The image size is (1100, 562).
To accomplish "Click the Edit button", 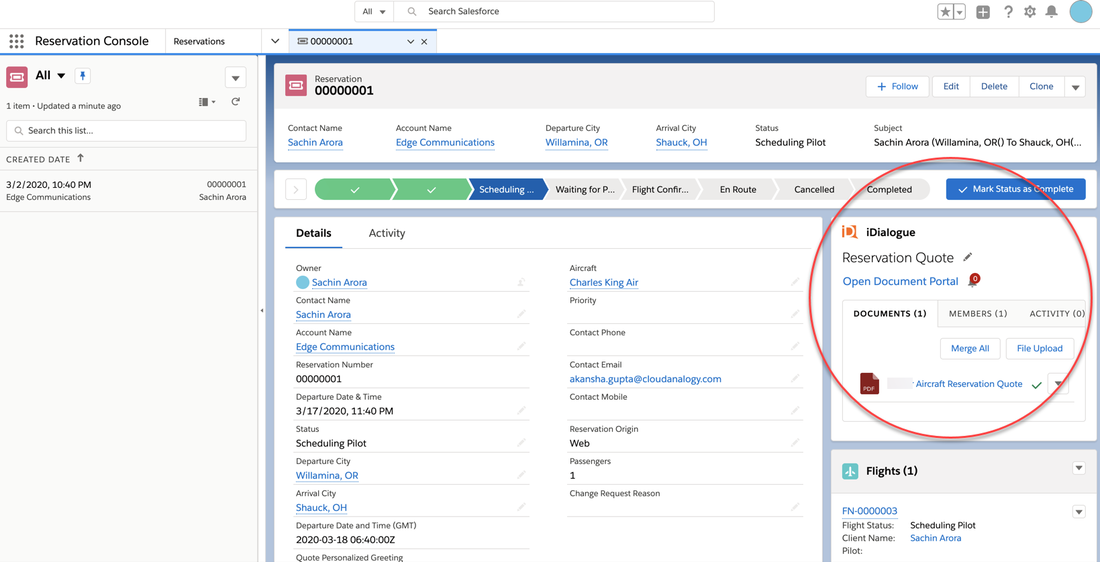I will pyautogui.click(x=951, y=86).
